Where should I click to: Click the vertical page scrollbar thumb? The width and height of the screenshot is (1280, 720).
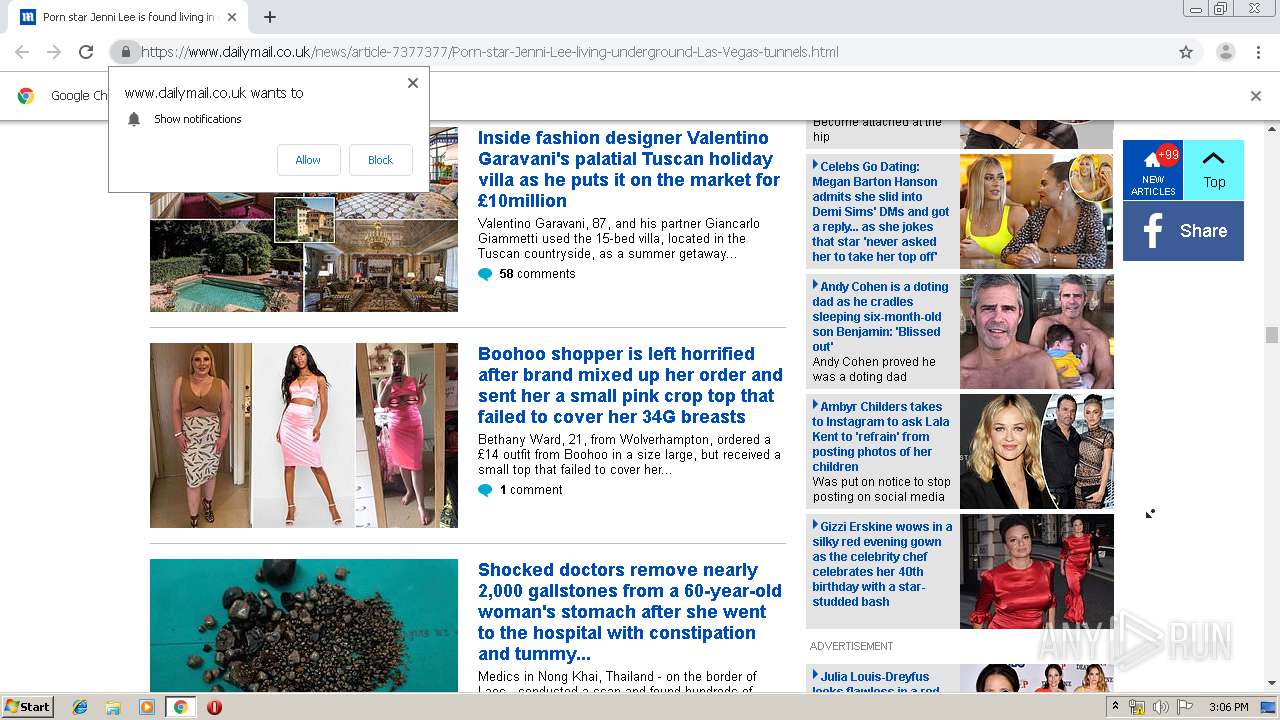[1271, 335]
